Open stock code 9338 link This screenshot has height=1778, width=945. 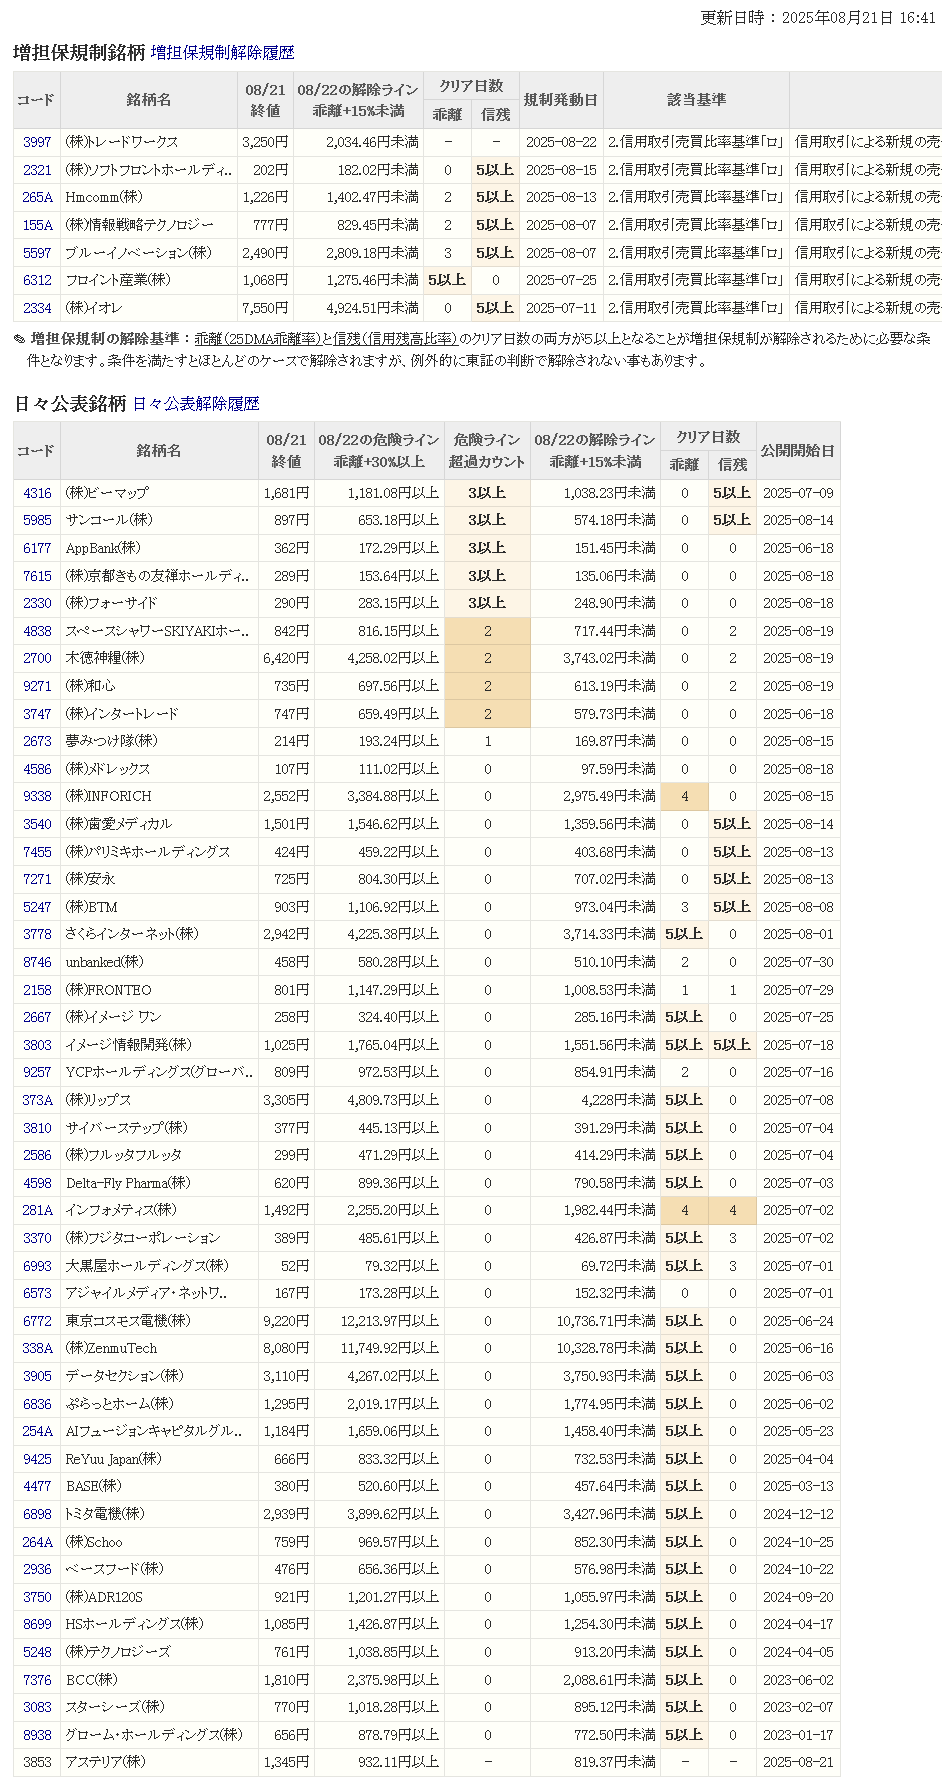tap(37, 797)
